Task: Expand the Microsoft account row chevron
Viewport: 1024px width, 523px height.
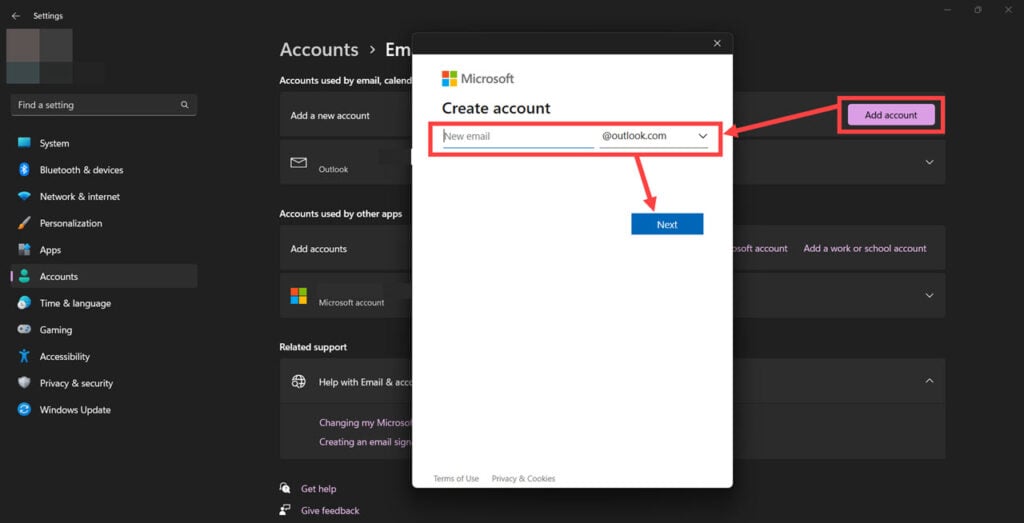Action: [929, 295]
